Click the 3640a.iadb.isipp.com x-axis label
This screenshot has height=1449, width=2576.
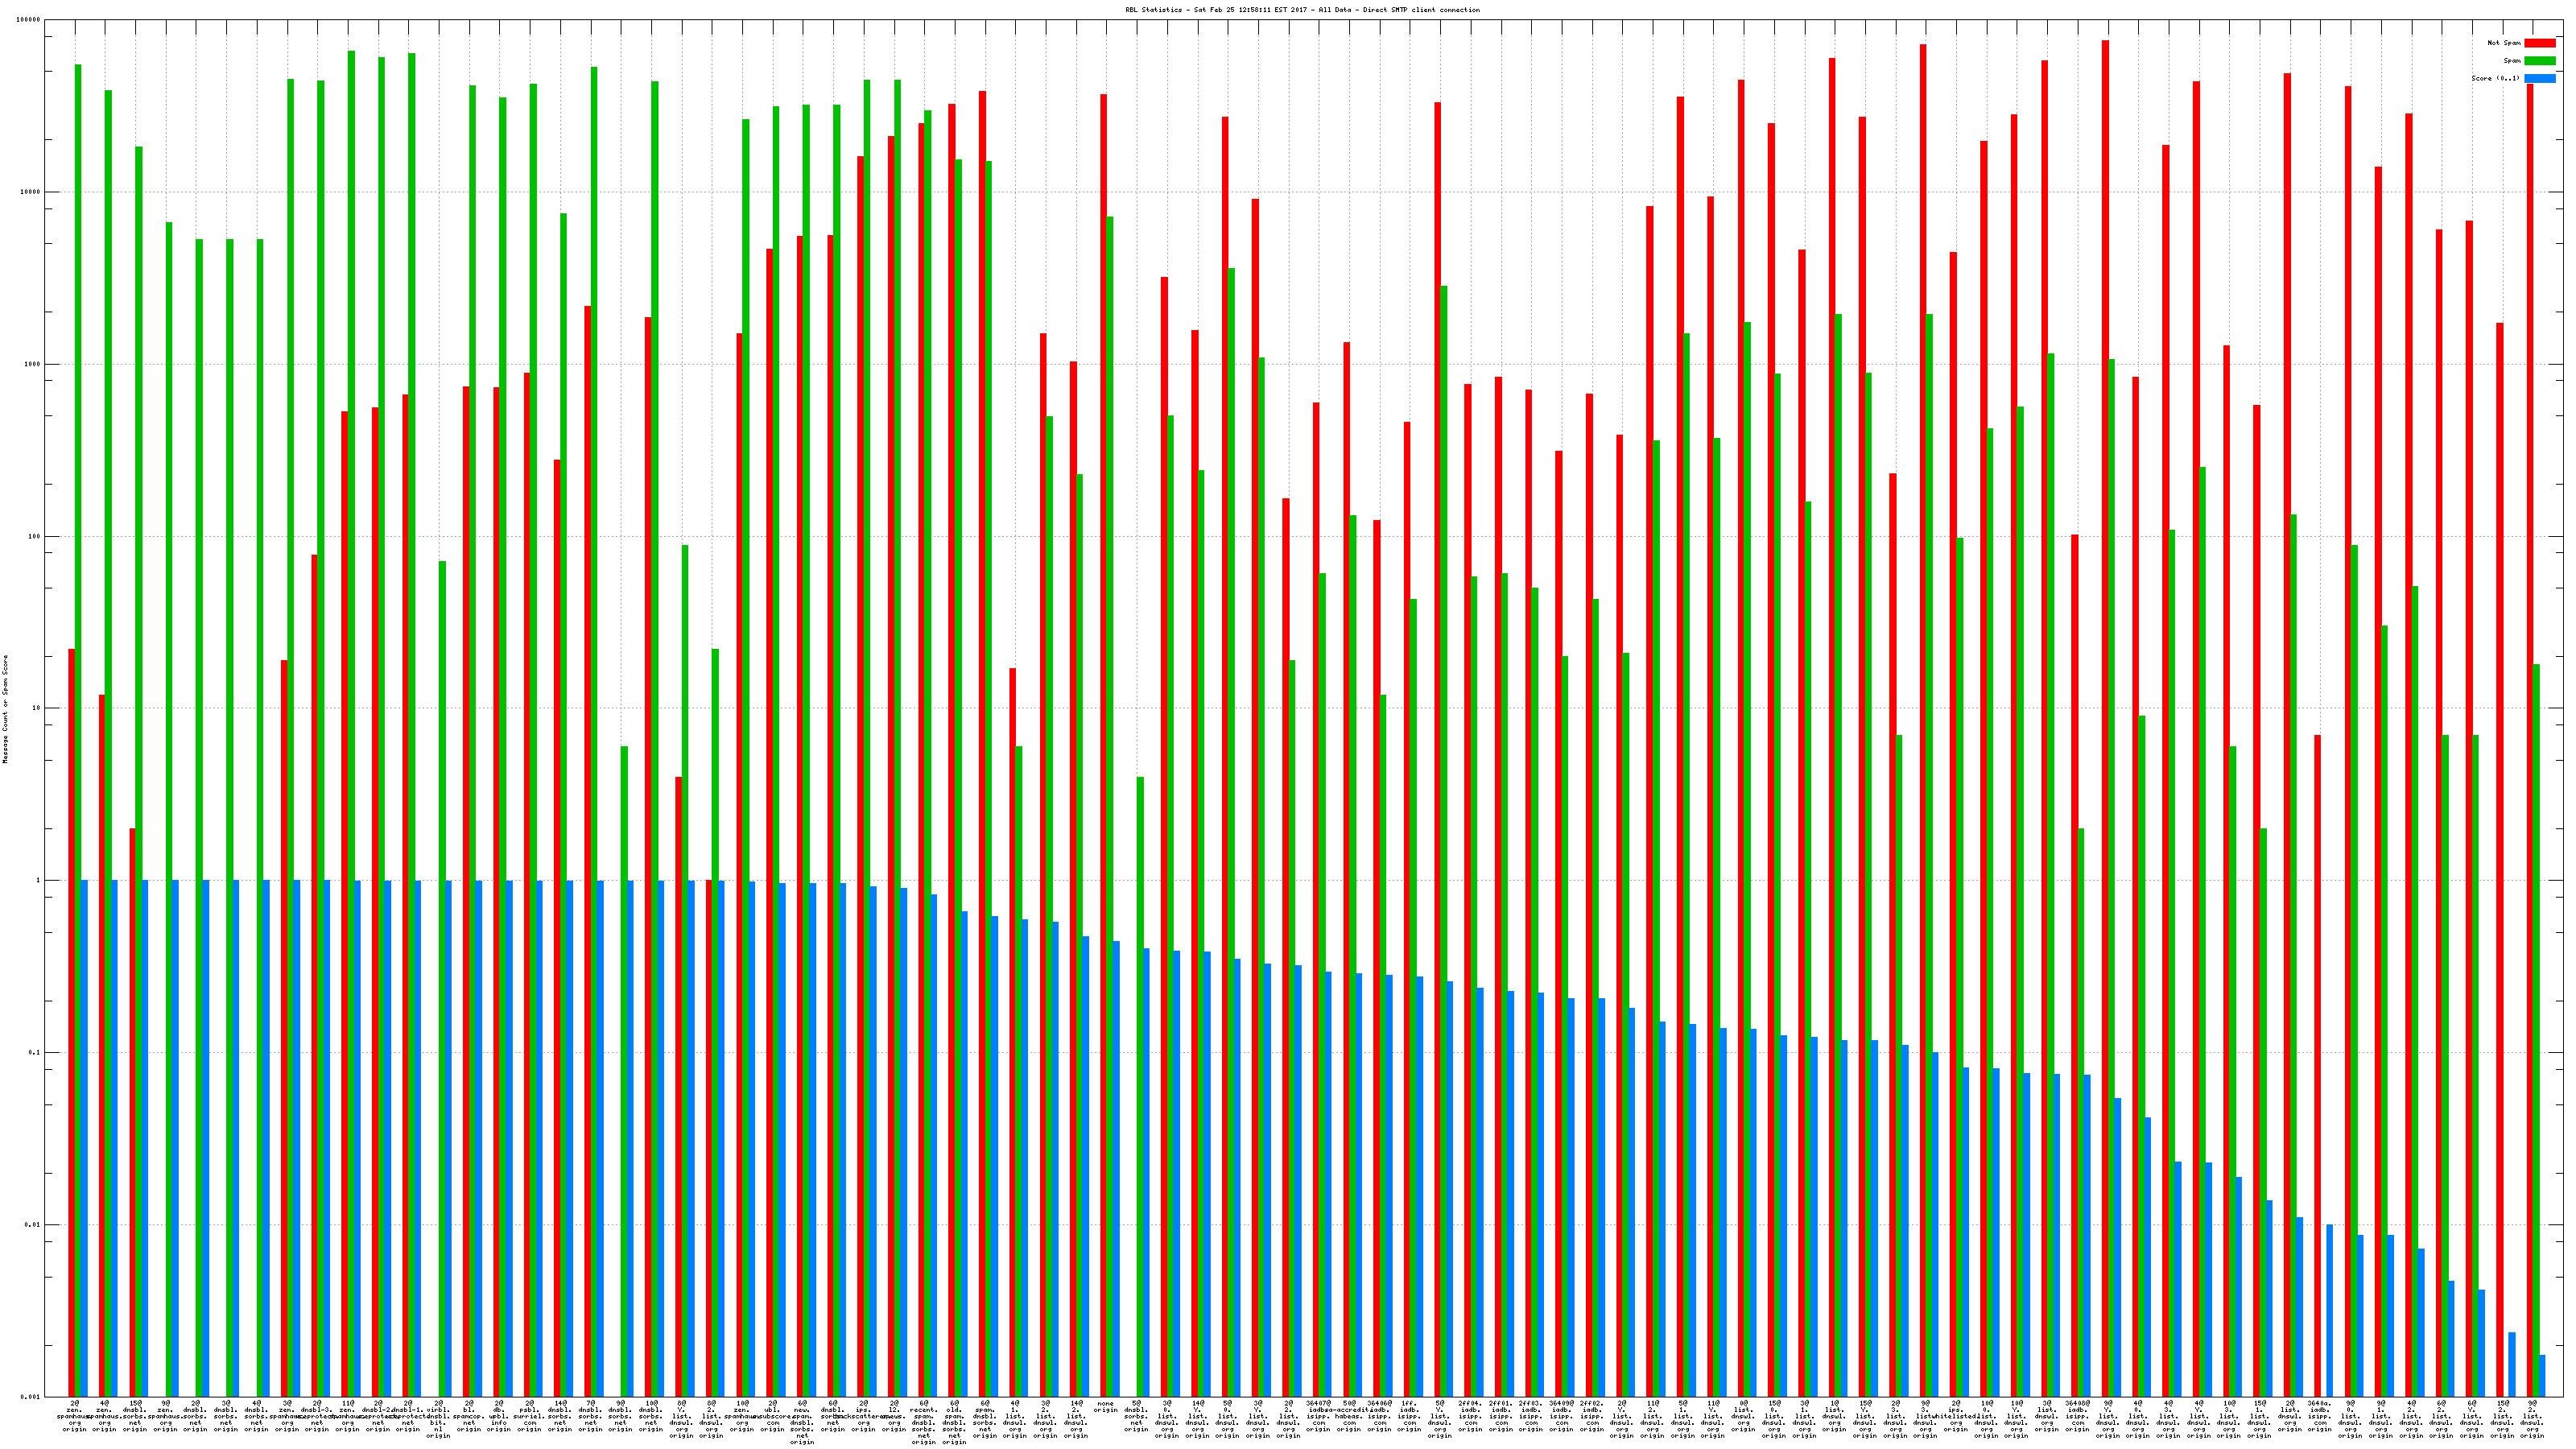click(2319, 1416)
